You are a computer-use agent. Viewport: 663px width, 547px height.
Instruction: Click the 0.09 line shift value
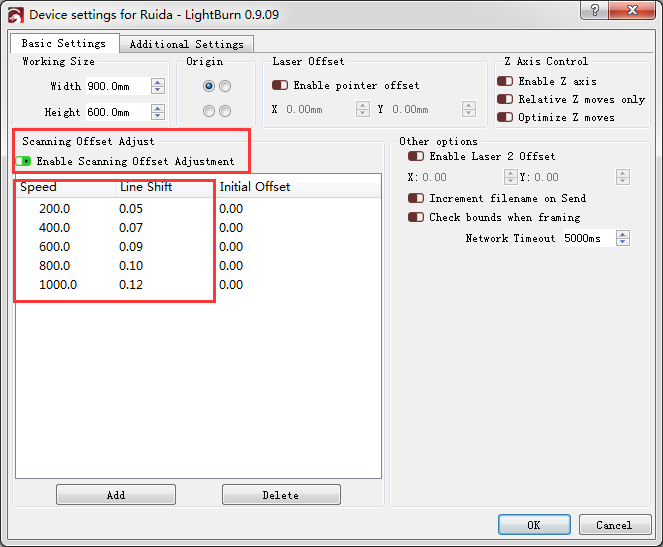(131, 247)
